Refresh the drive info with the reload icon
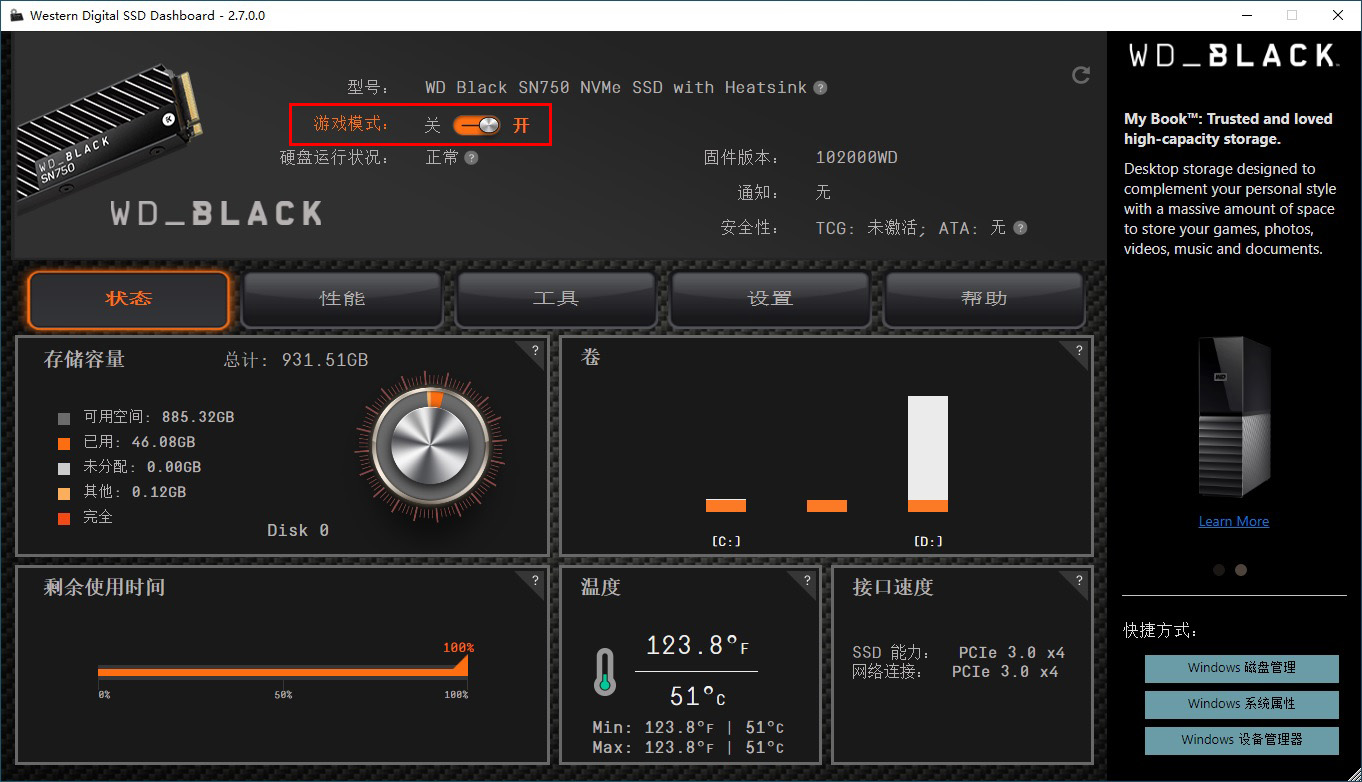1362x782 pixels. (x=1080, y=75)
